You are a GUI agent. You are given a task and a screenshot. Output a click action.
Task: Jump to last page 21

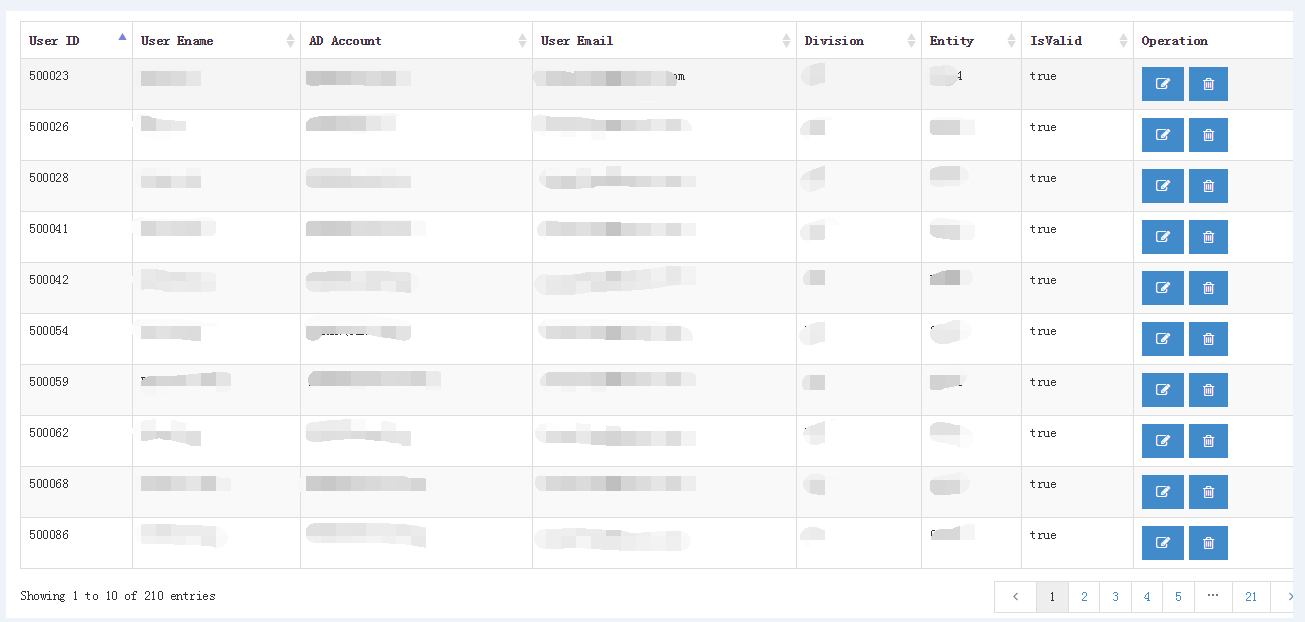(x=1251, y=597)
